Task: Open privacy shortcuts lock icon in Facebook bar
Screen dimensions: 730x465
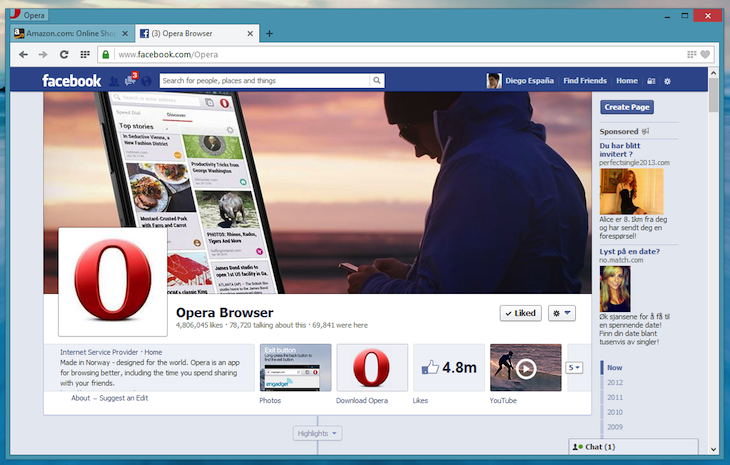Action: [x=651, y=81]
